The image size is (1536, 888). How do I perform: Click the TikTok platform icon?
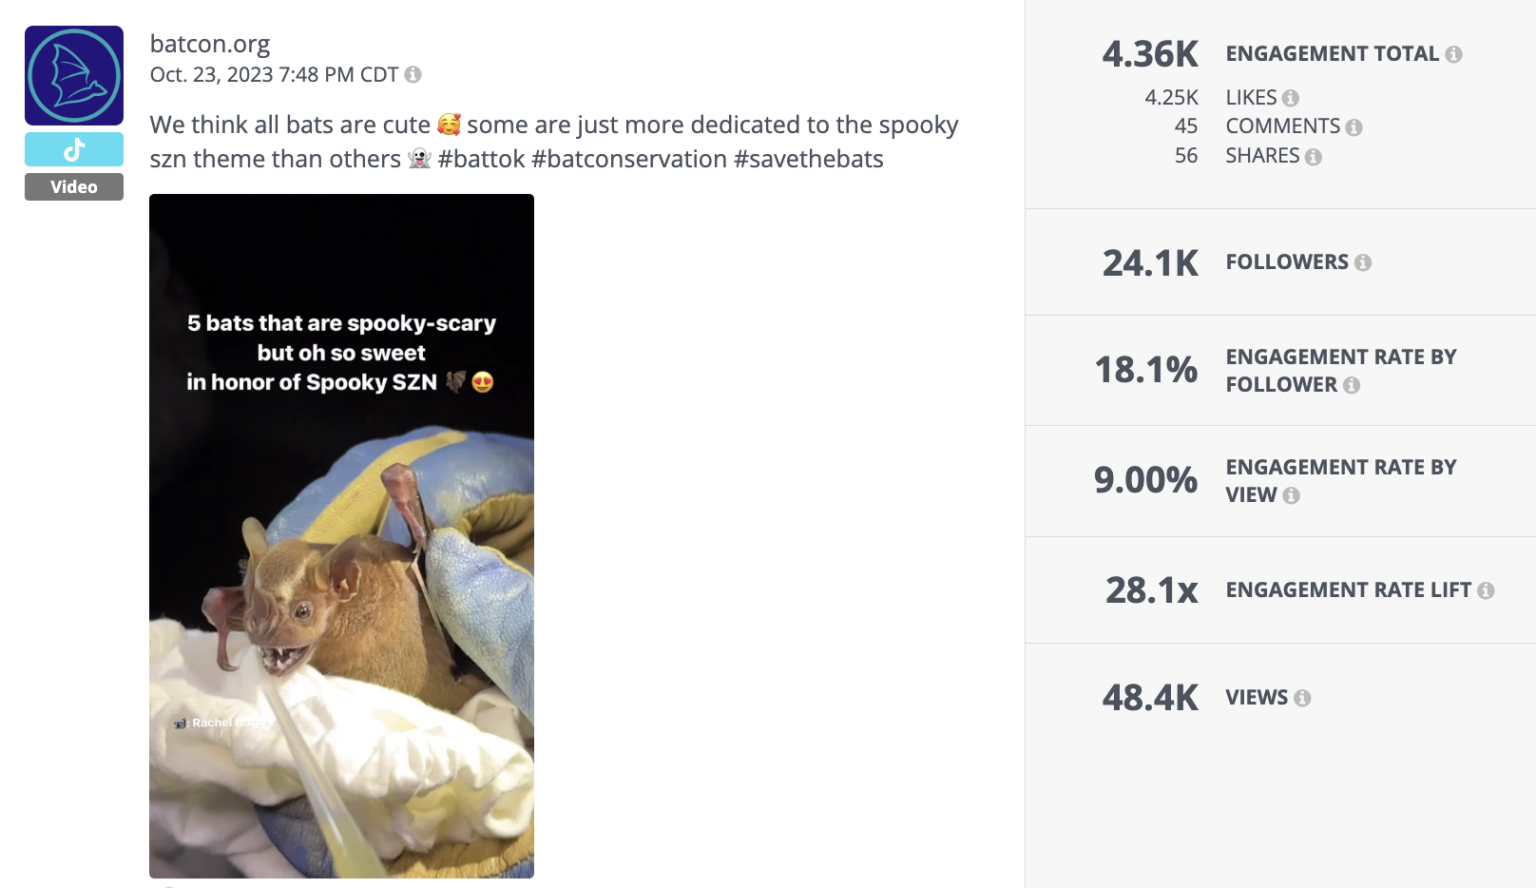(x=73, y=148)
